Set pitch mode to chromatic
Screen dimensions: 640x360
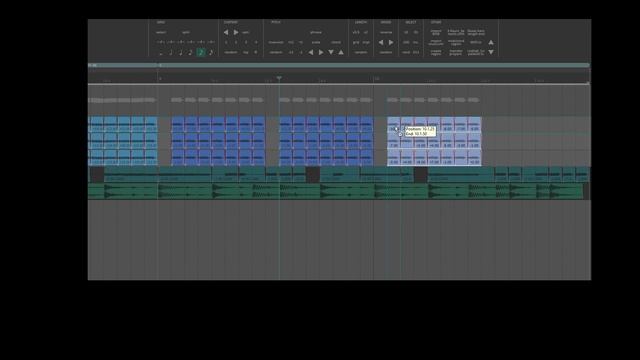pyautogui.click(x=276, y=42)
